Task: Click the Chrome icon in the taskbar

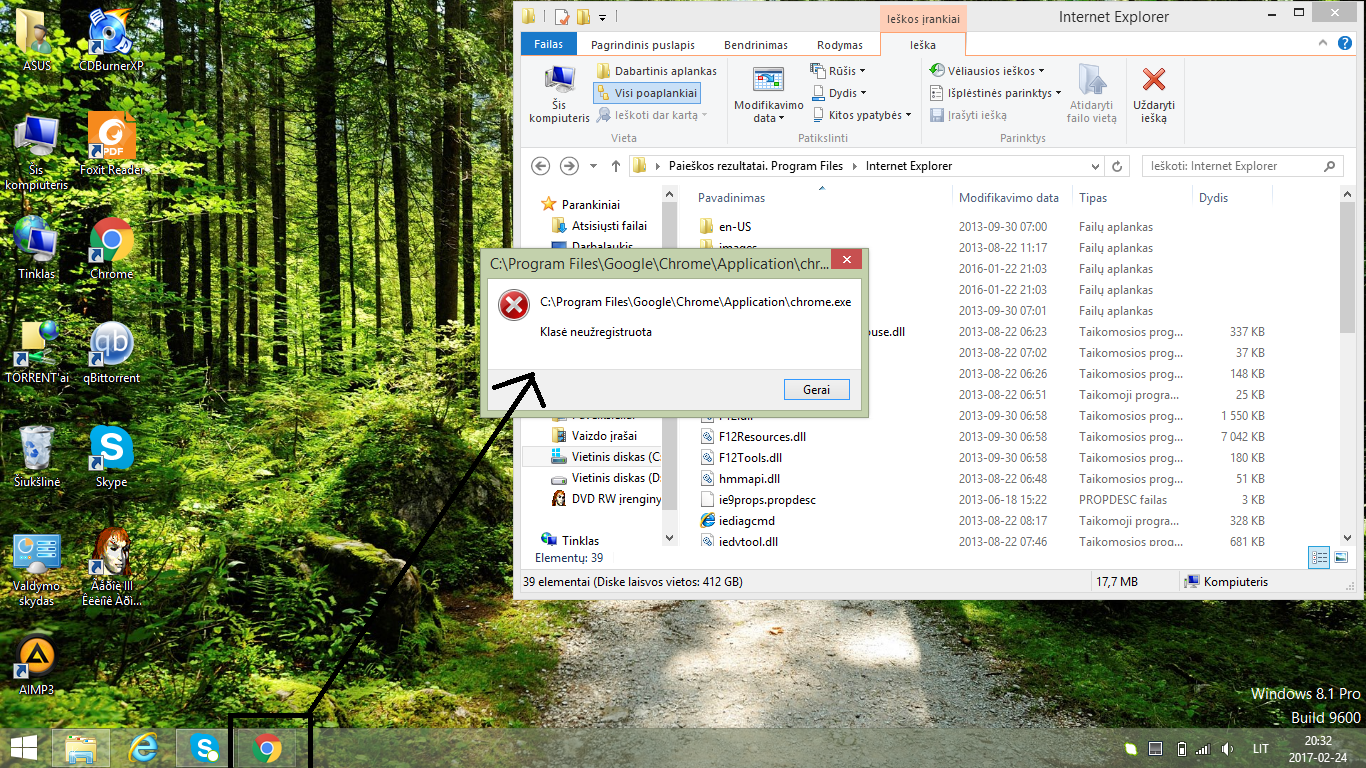Action: pyautogui.click(x=266, y=747)
